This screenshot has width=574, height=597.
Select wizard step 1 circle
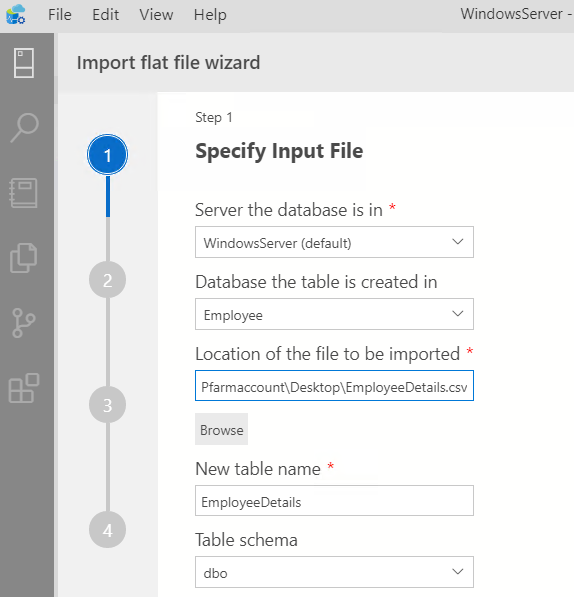(x=108, y=155)
